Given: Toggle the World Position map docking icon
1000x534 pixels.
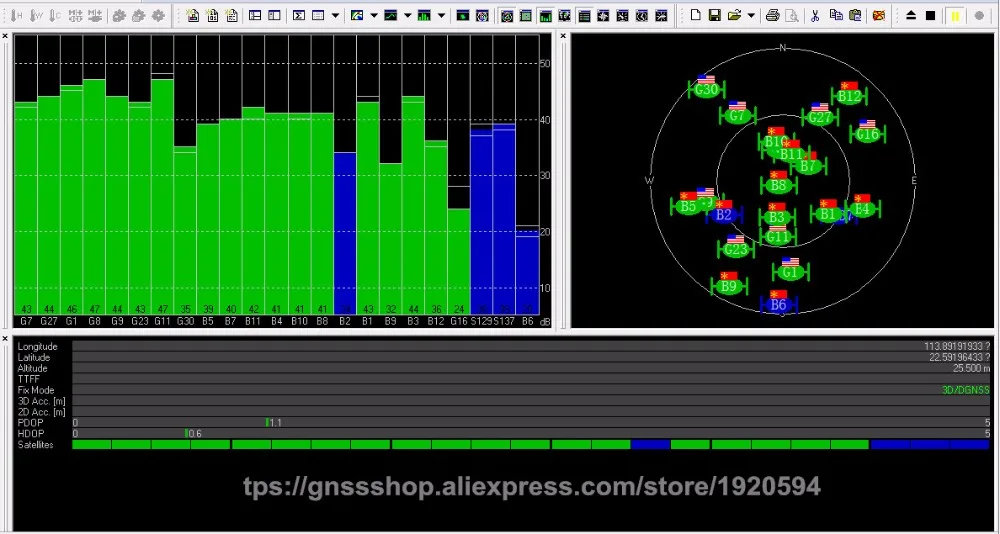Looking at the screenshot, I should 564,15.
